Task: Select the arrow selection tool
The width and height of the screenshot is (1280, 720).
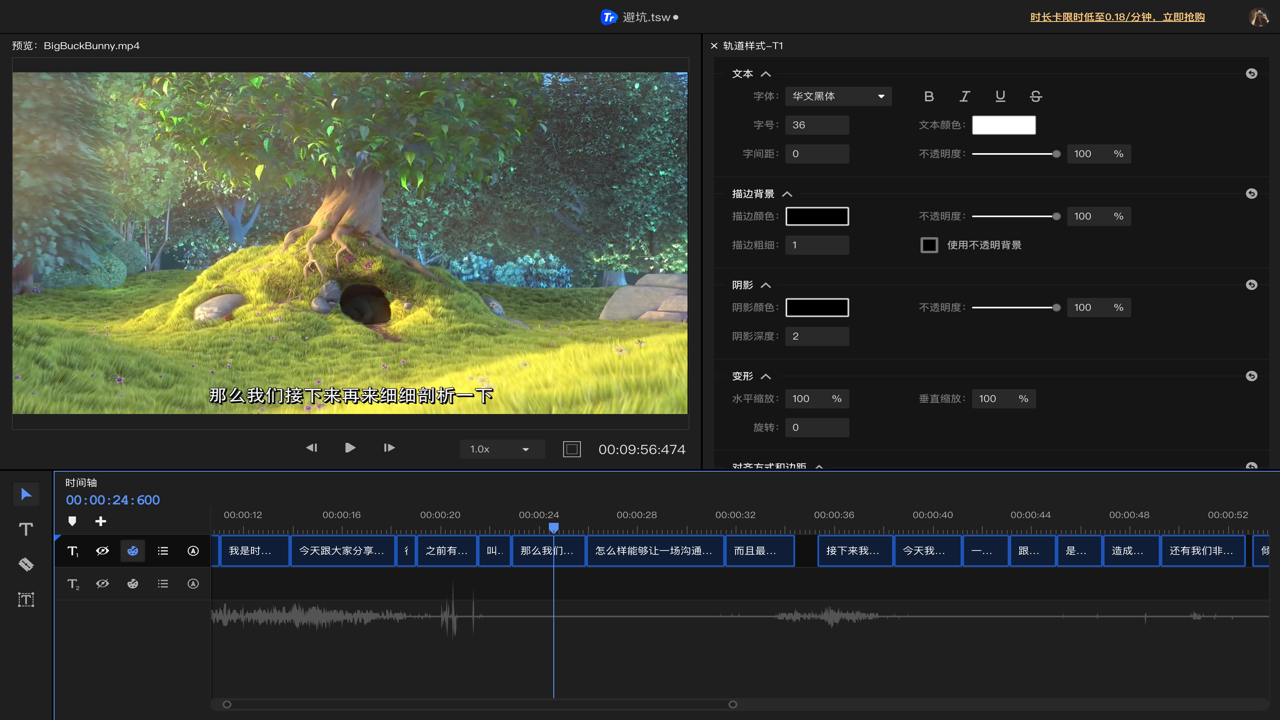Action: (x=26, y=494)
